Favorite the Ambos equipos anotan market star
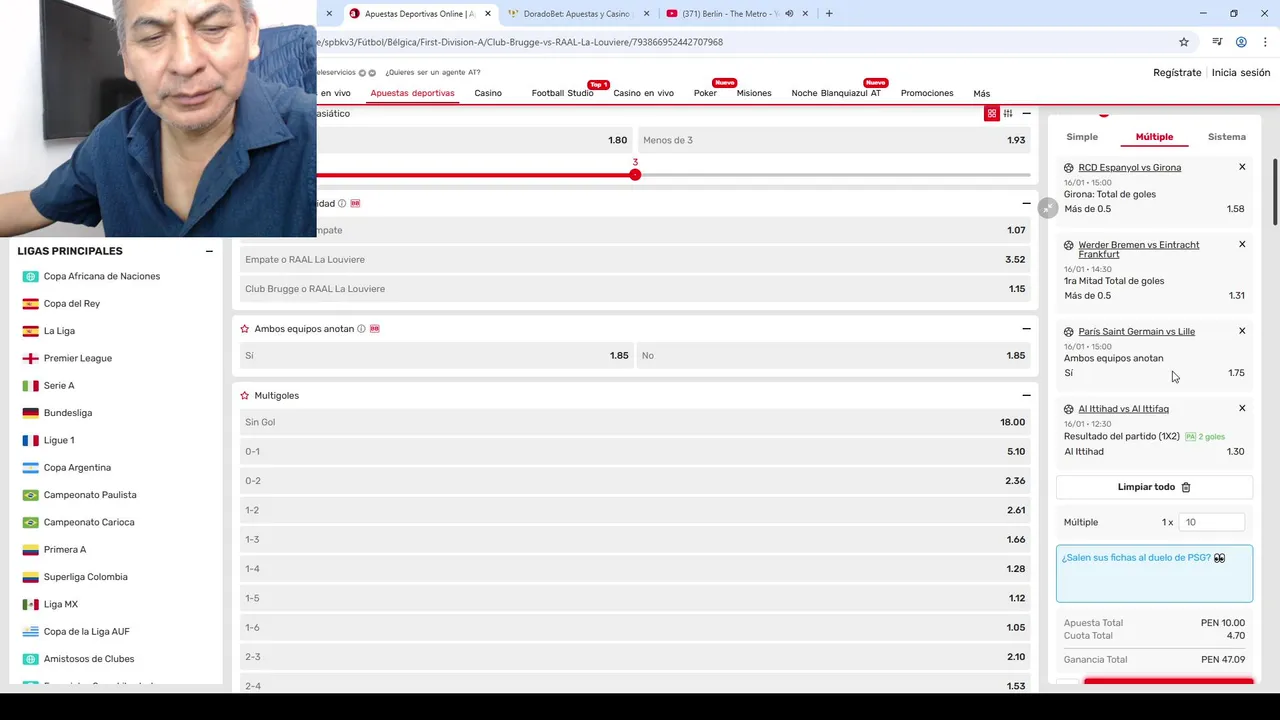Screen dimensions: 1280x720 click(x=245, y=328)
